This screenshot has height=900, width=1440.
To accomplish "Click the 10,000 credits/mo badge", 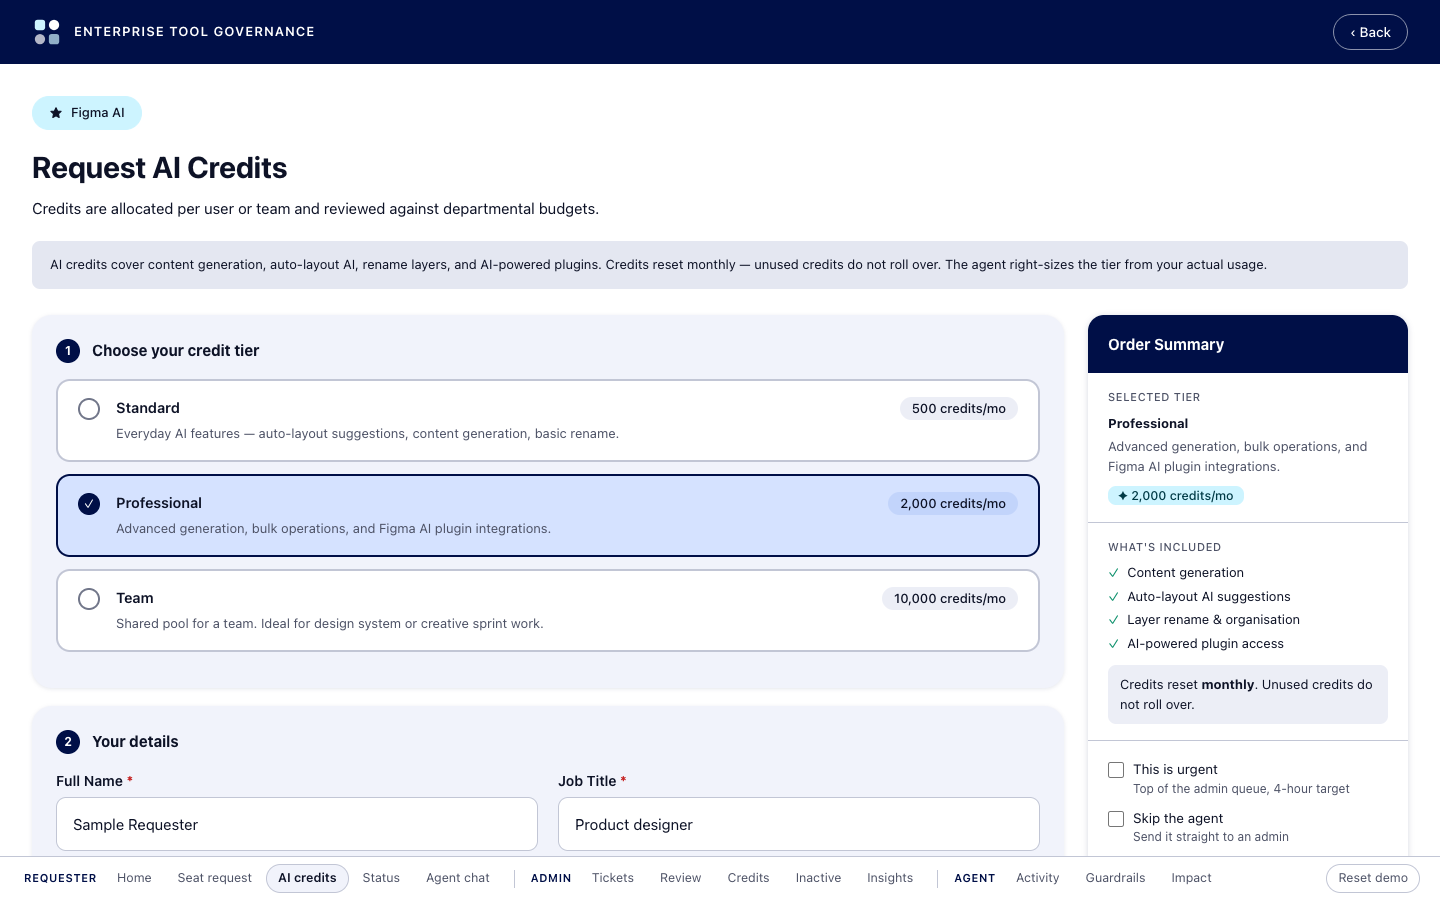I will (x=950, y=599).
